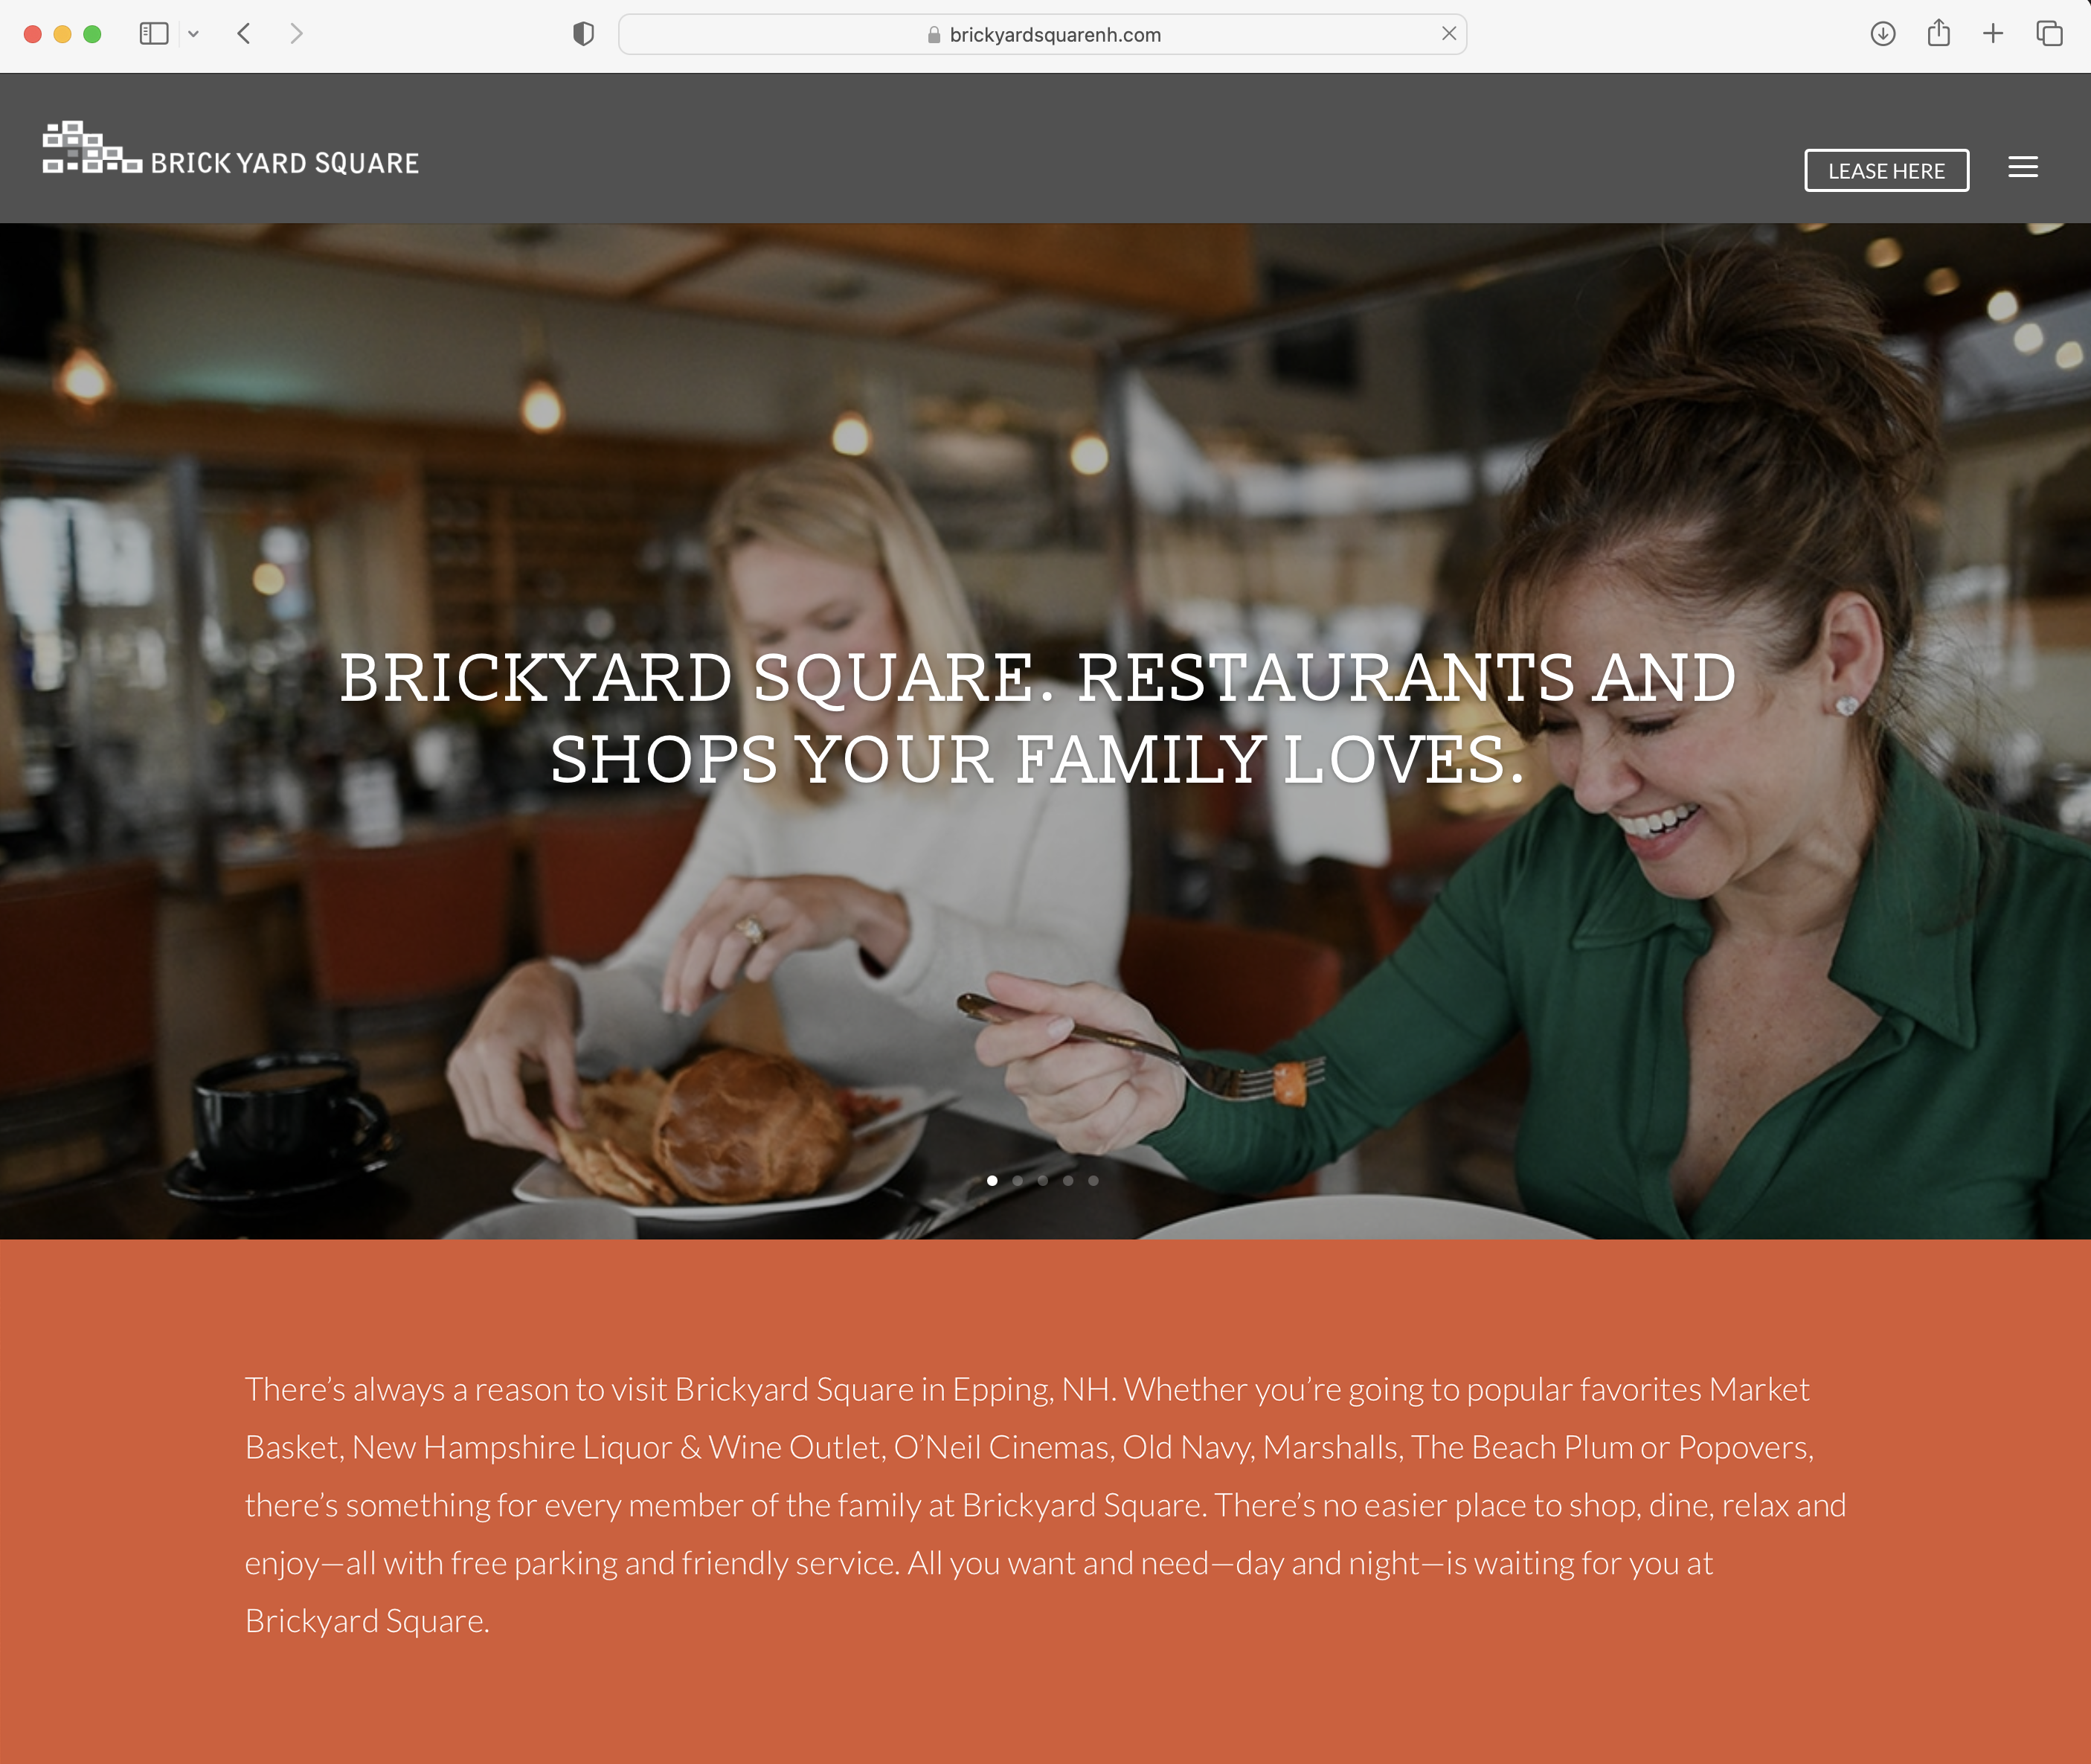The height and width of the screenshot is (1764, 2091).
Task: Click the brickyardsquarenh.com address field
Action: click(x=1043, y=34)
